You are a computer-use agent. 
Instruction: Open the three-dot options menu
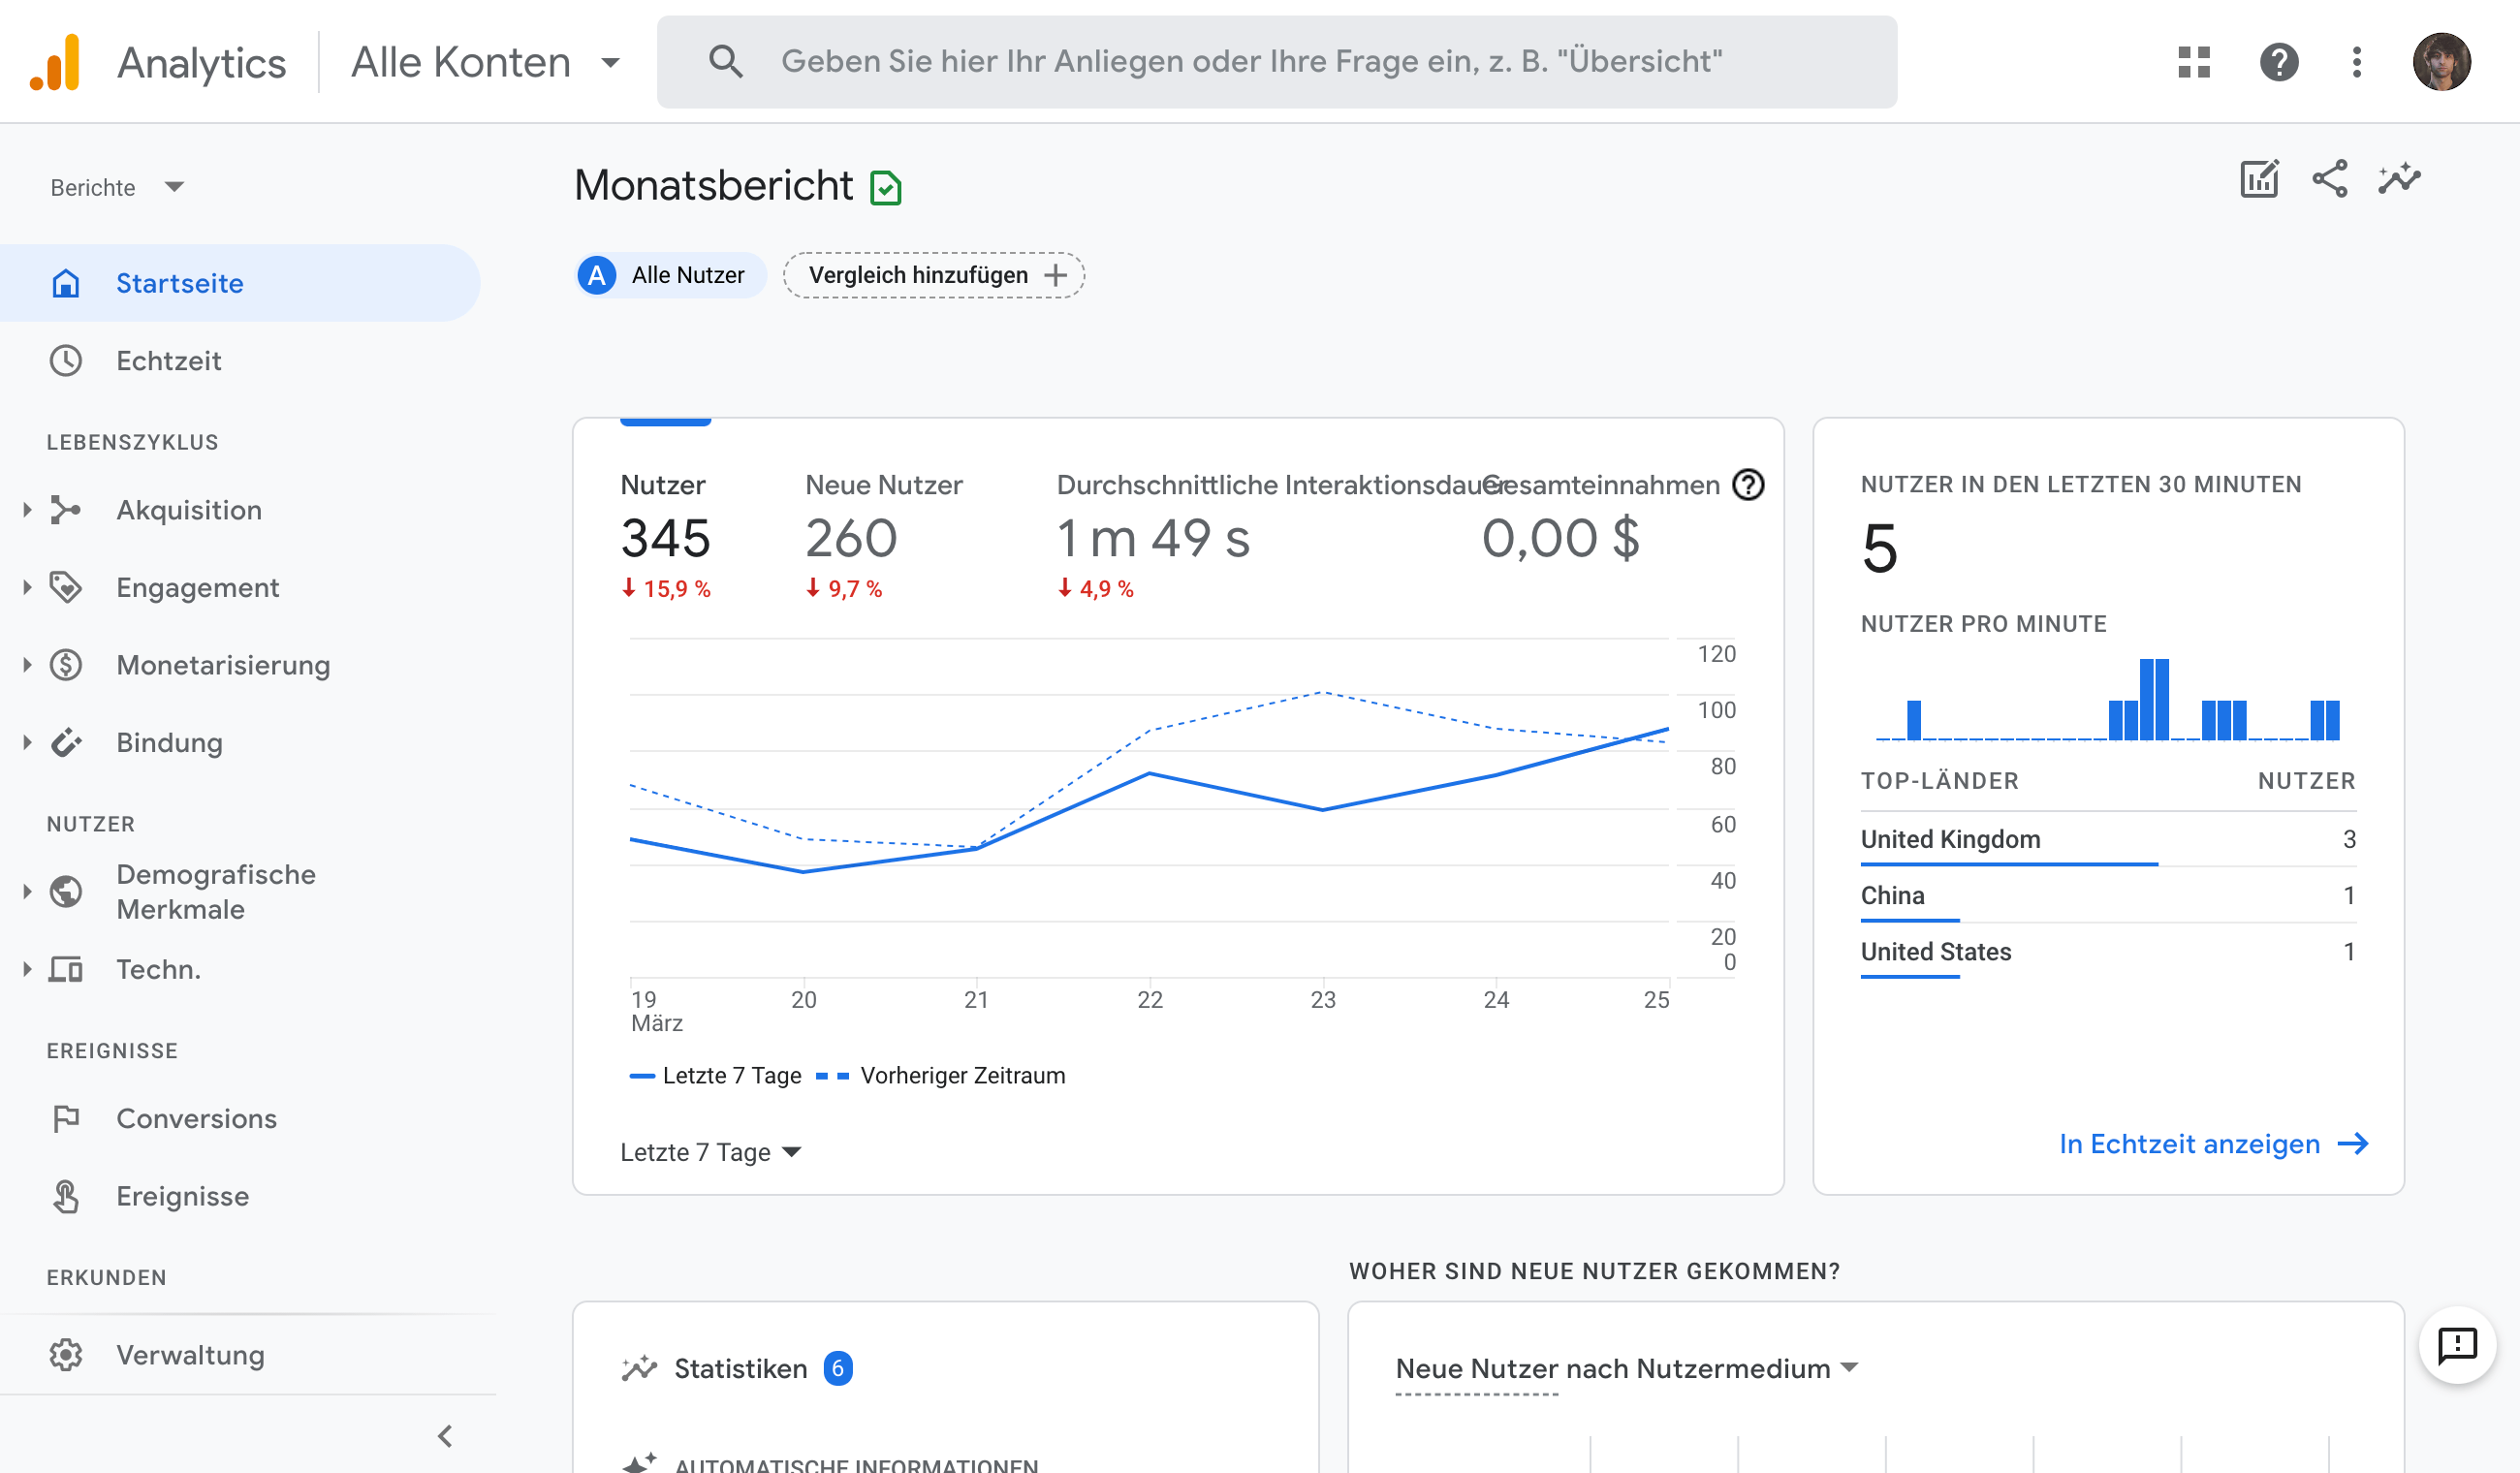click(x=2356, y=62)
